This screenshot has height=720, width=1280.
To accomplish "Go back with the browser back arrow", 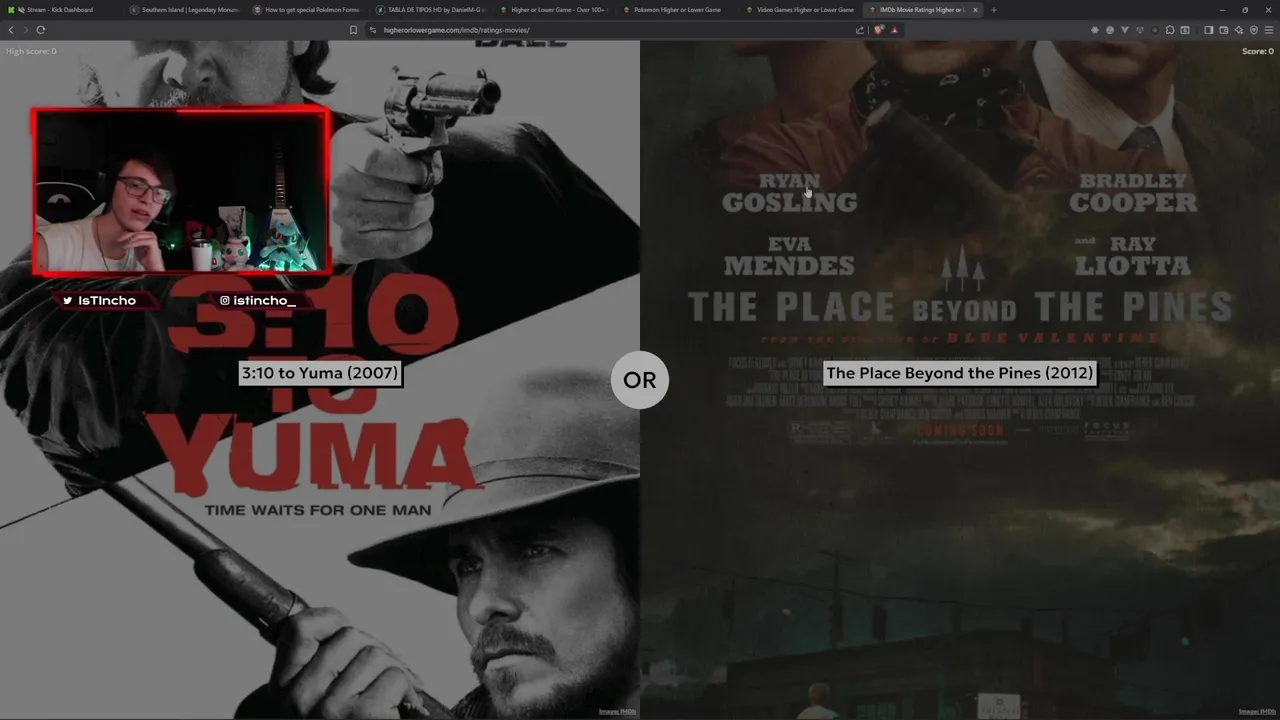I will click(11, 30).
